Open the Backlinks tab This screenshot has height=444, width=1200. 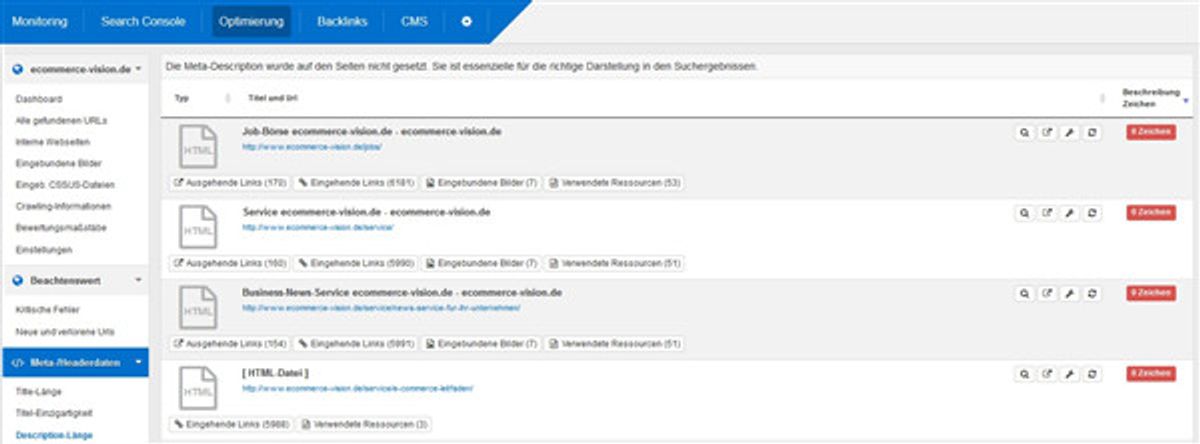(x=342, y=21)
